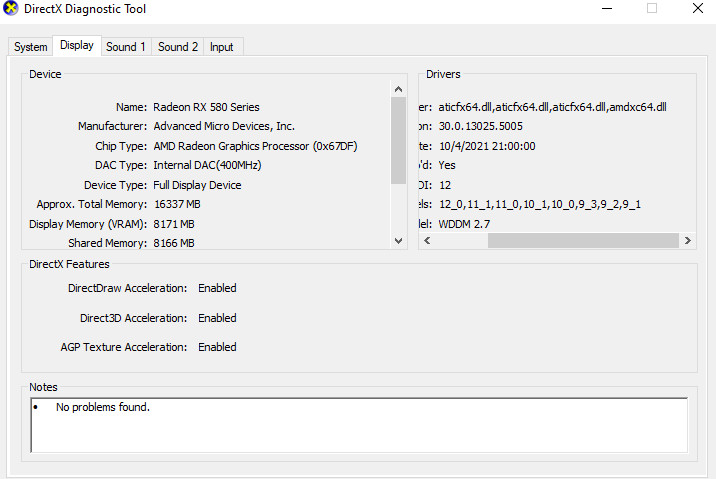Click the Drivers panel horizontal scrollbar thumb
The image size is (716, 479).
pos(583,241)
